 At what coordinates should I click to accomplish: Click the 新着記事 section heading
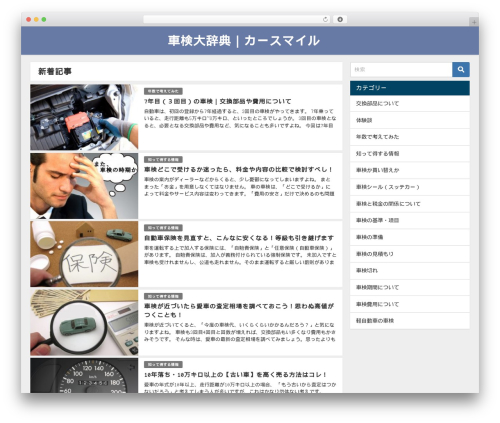coord(55,71)
